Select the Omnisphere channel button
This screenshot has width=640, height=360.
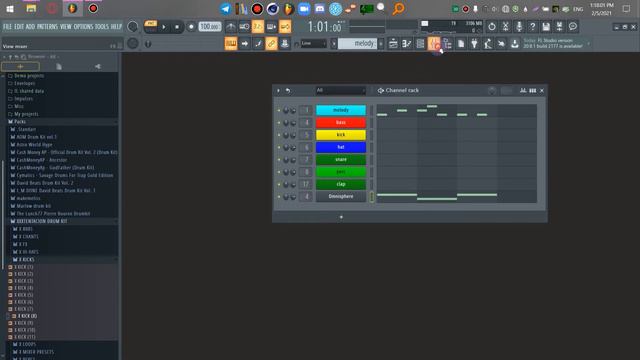coord(341,196)
